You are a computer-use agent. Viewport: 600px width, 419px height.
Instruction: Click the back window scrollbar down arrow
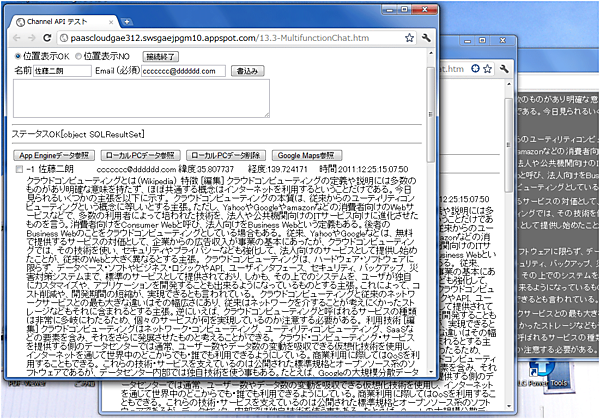(509, 406)
